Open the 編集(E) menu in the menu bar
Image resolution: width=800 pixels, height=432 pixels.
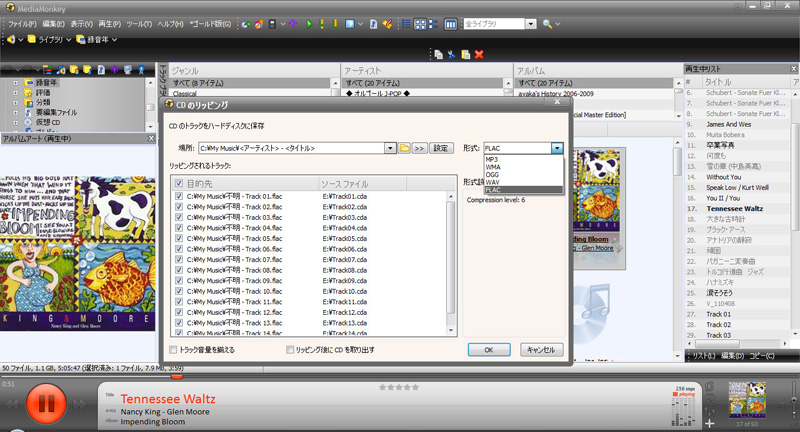[54, 23]
